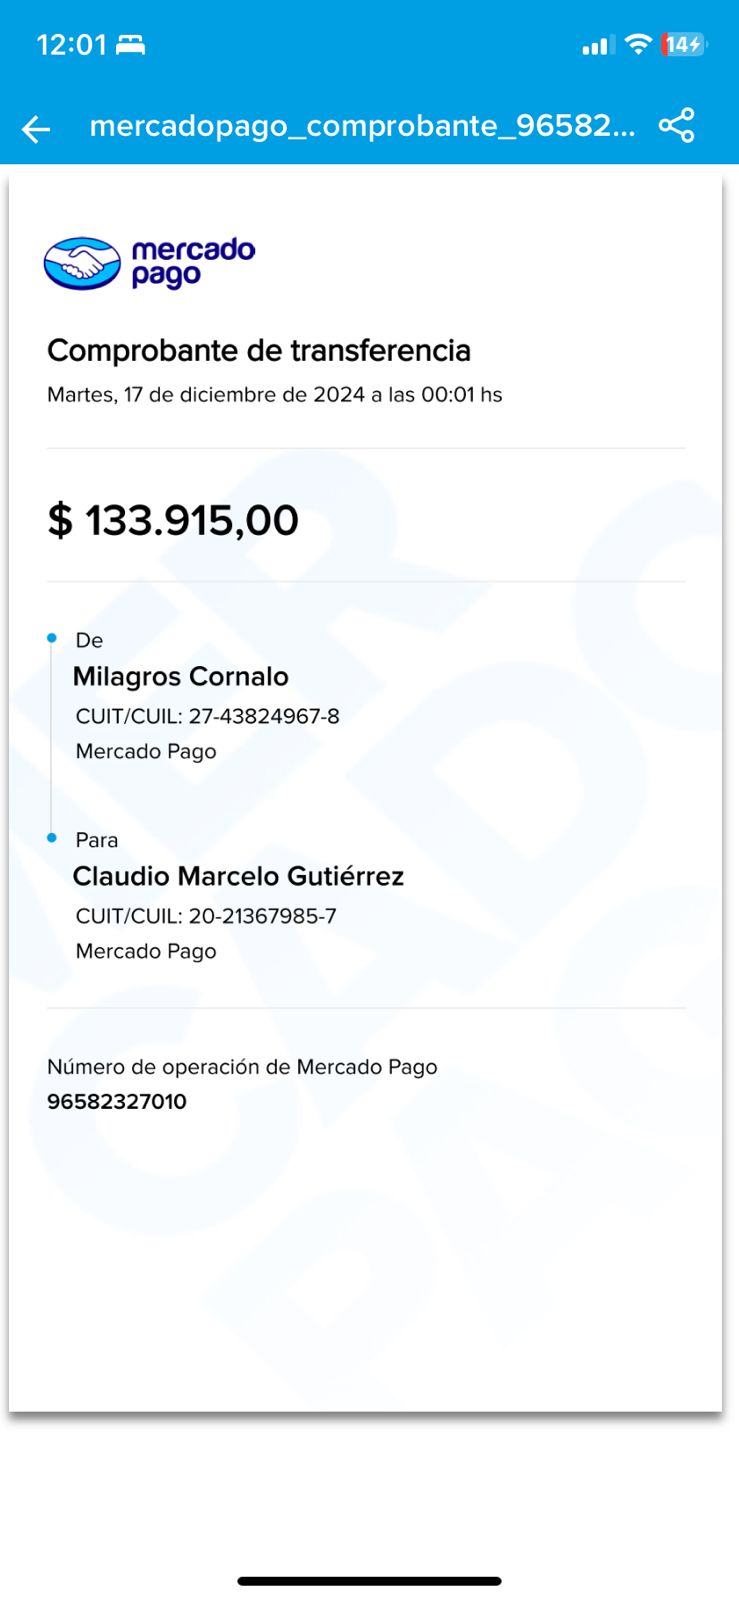The width and height of the screenshot is (739, 1600).
Task: Tap the blue bullet next to De
Action: [x=52, y=638]
